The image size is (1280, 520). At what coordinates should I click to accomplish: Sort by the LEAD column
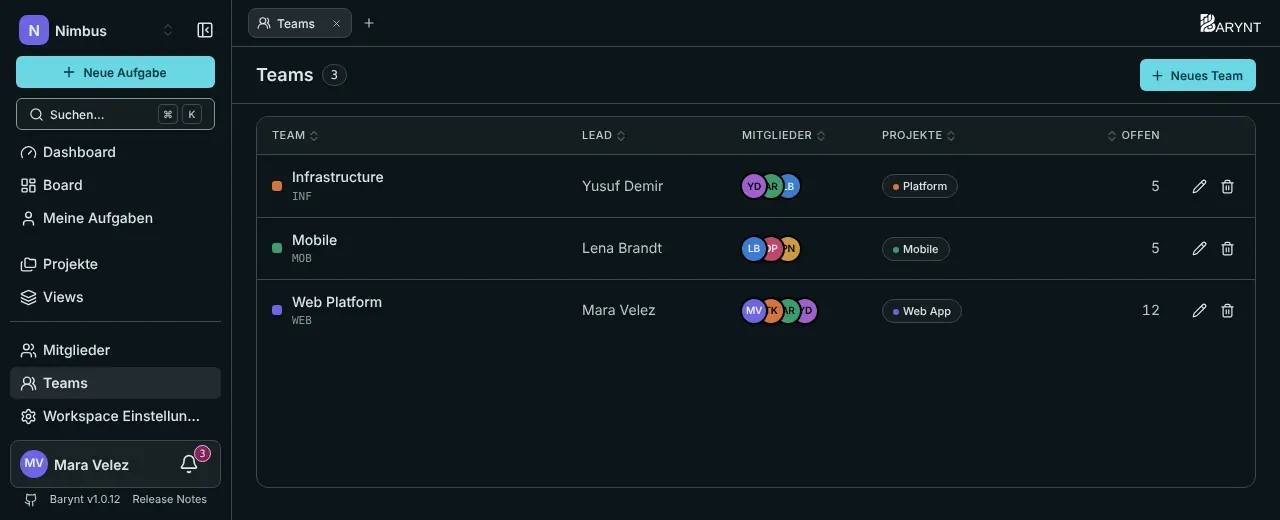[603, 135]
